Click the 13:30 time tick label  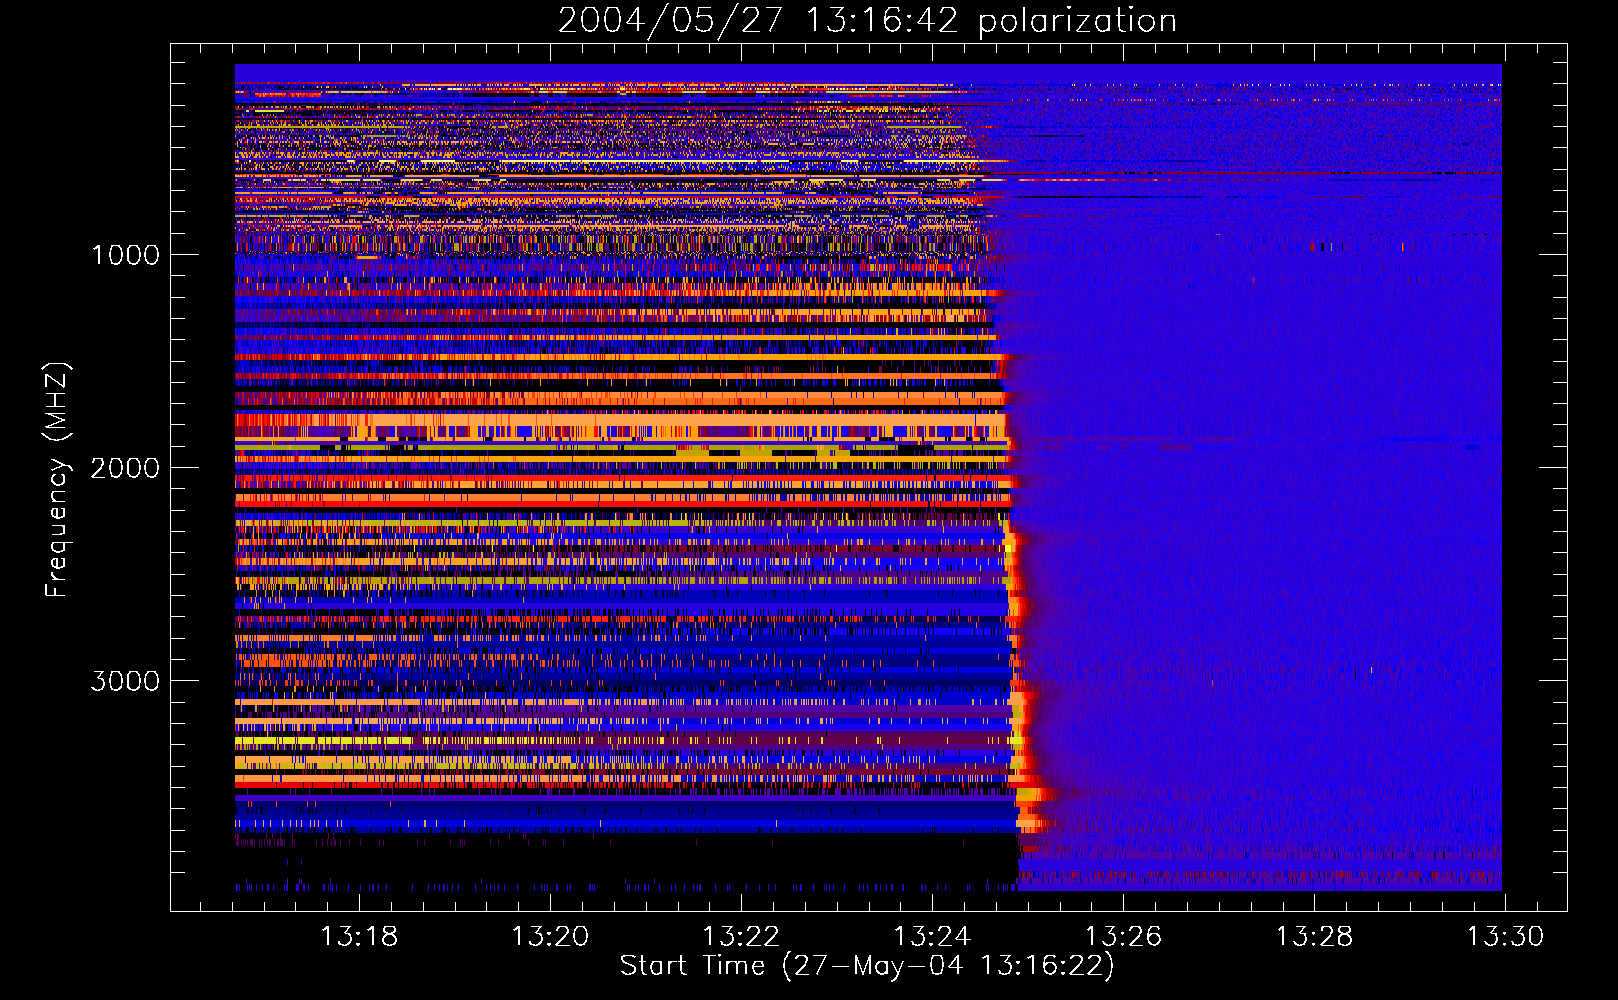click(x=1506, y=937)
